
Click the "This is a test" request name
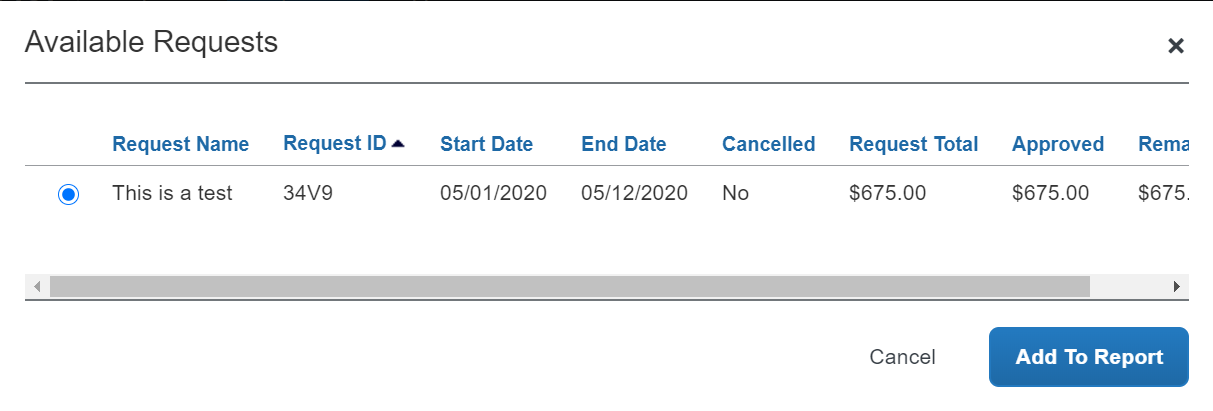click(x=172, y=193)
